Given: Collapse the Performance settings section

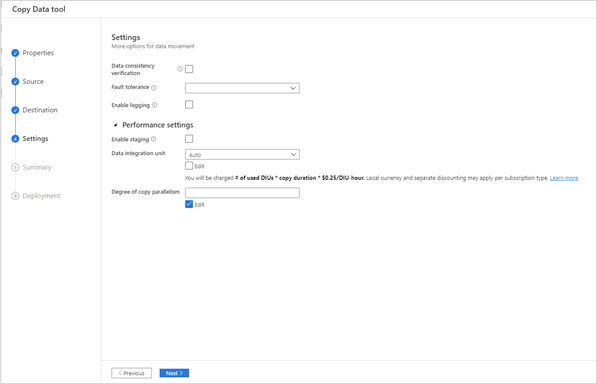Looking at the screenshot, I should coord(115,125).
